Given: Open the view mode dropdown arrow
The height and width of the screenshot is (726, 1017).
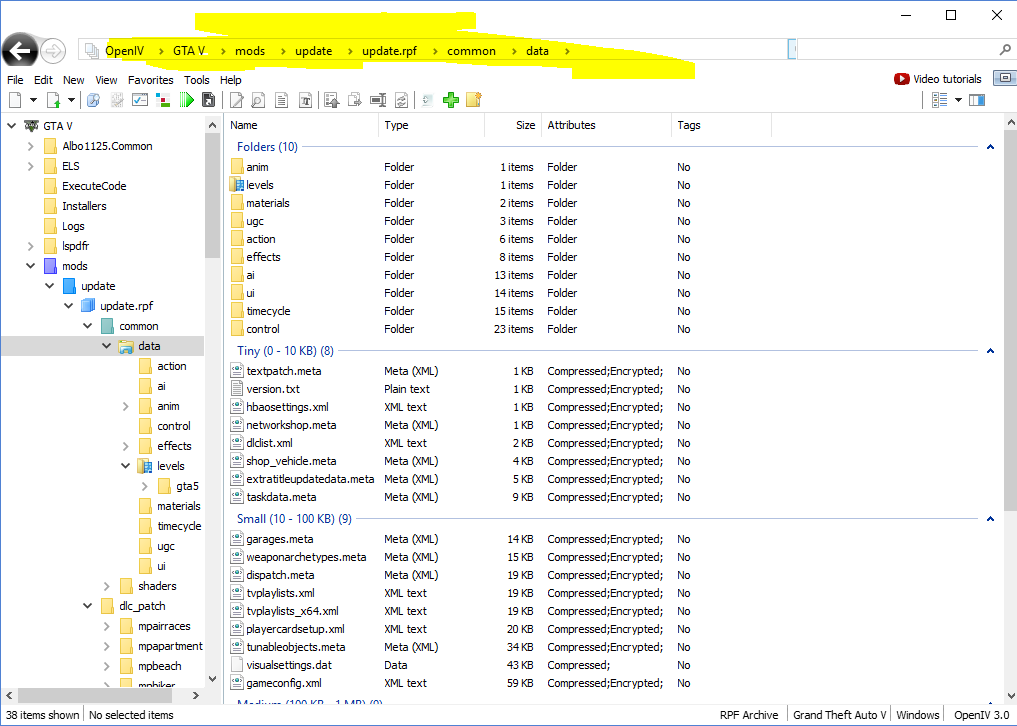Looking at the screenshot, I should (958, 100).
